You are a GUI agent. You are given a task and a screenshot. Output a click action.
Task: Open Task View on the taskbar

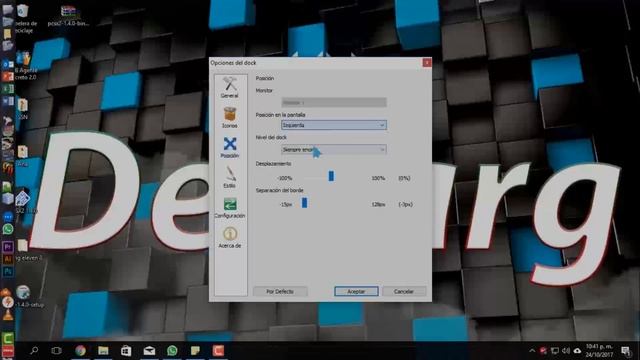pyautogui.click(x=57, y=350)
